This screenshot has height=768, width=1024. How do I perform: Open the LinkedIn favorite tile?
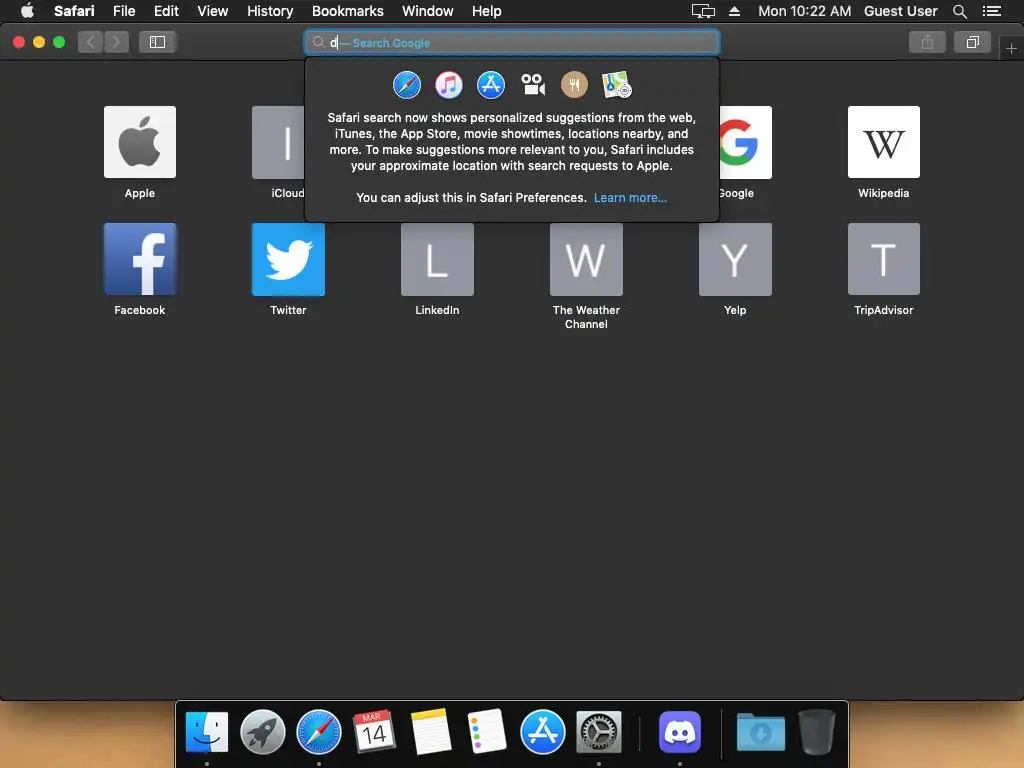(x=437, y=259)
